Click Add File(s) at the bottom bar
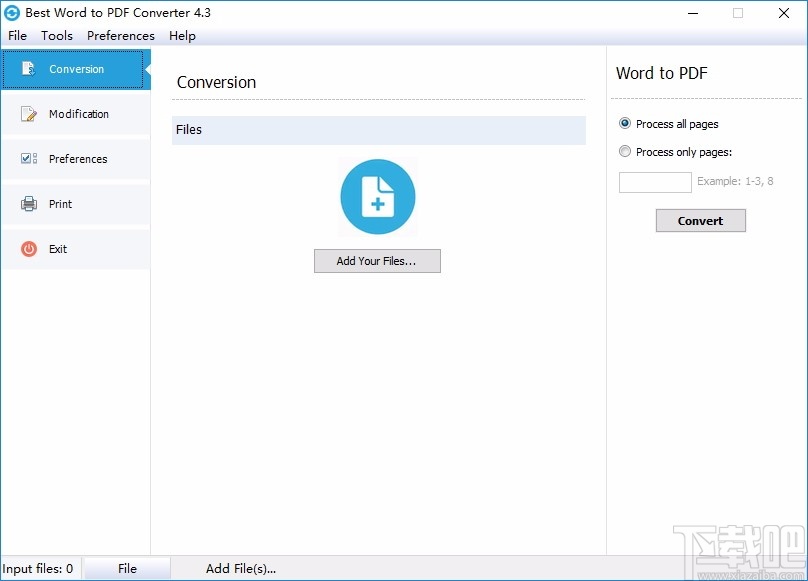The width and height of the screenshot is (808, 581). 240,567
